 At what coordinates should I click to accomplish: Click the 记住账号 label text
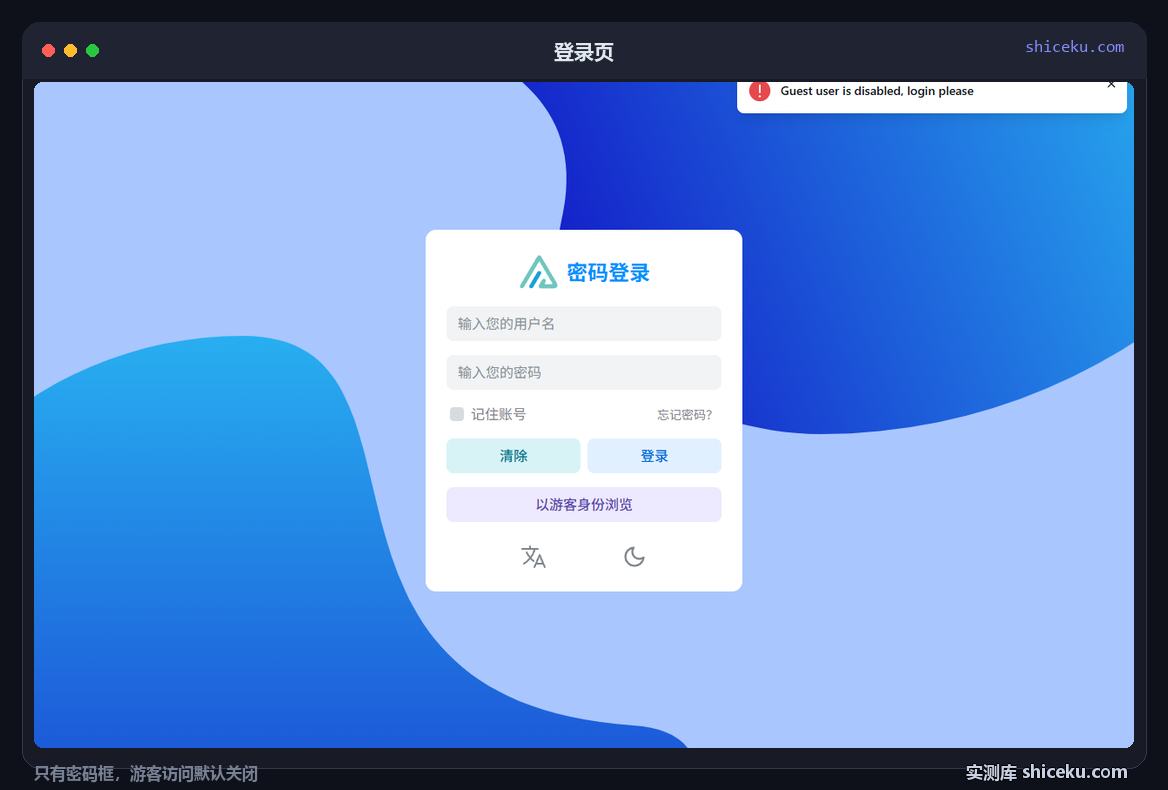[498, 414]
